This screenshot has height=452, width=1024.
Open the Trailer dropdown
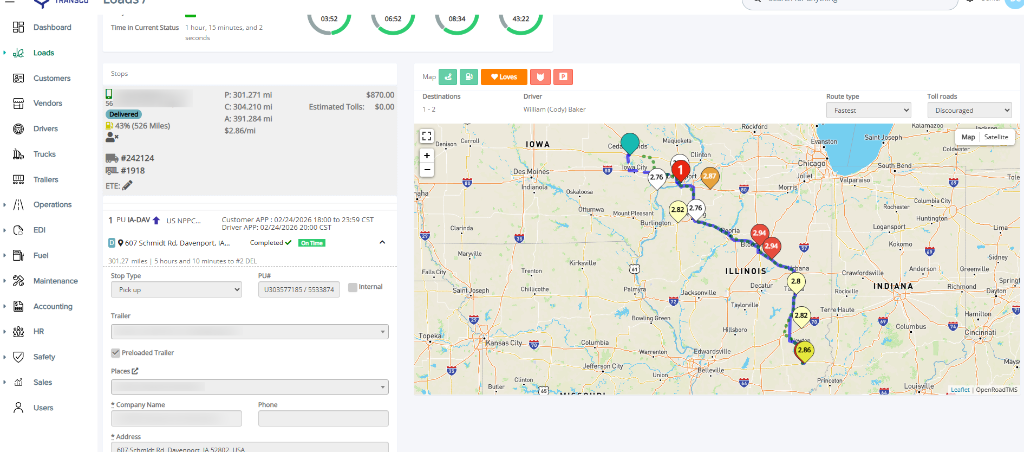click(250, 332)
